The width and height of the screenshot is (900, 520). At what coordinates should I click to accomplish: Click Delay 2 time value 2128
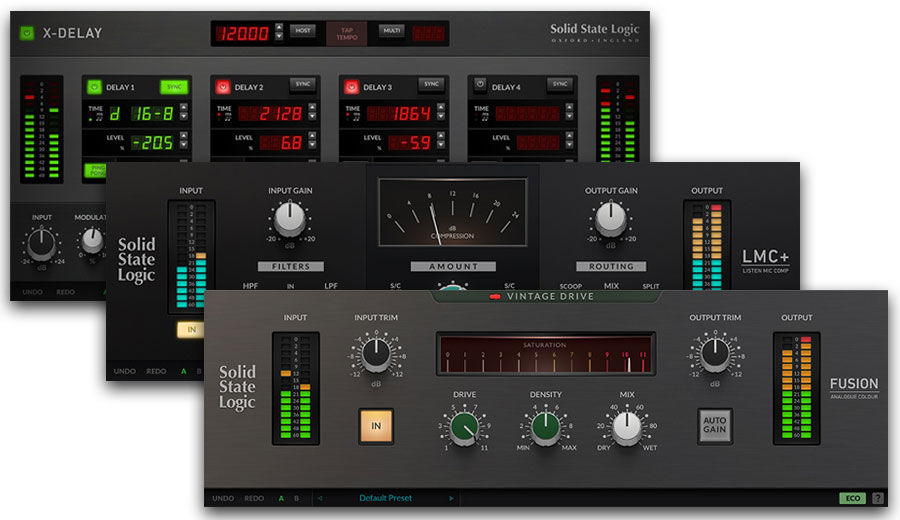(271, 114)
